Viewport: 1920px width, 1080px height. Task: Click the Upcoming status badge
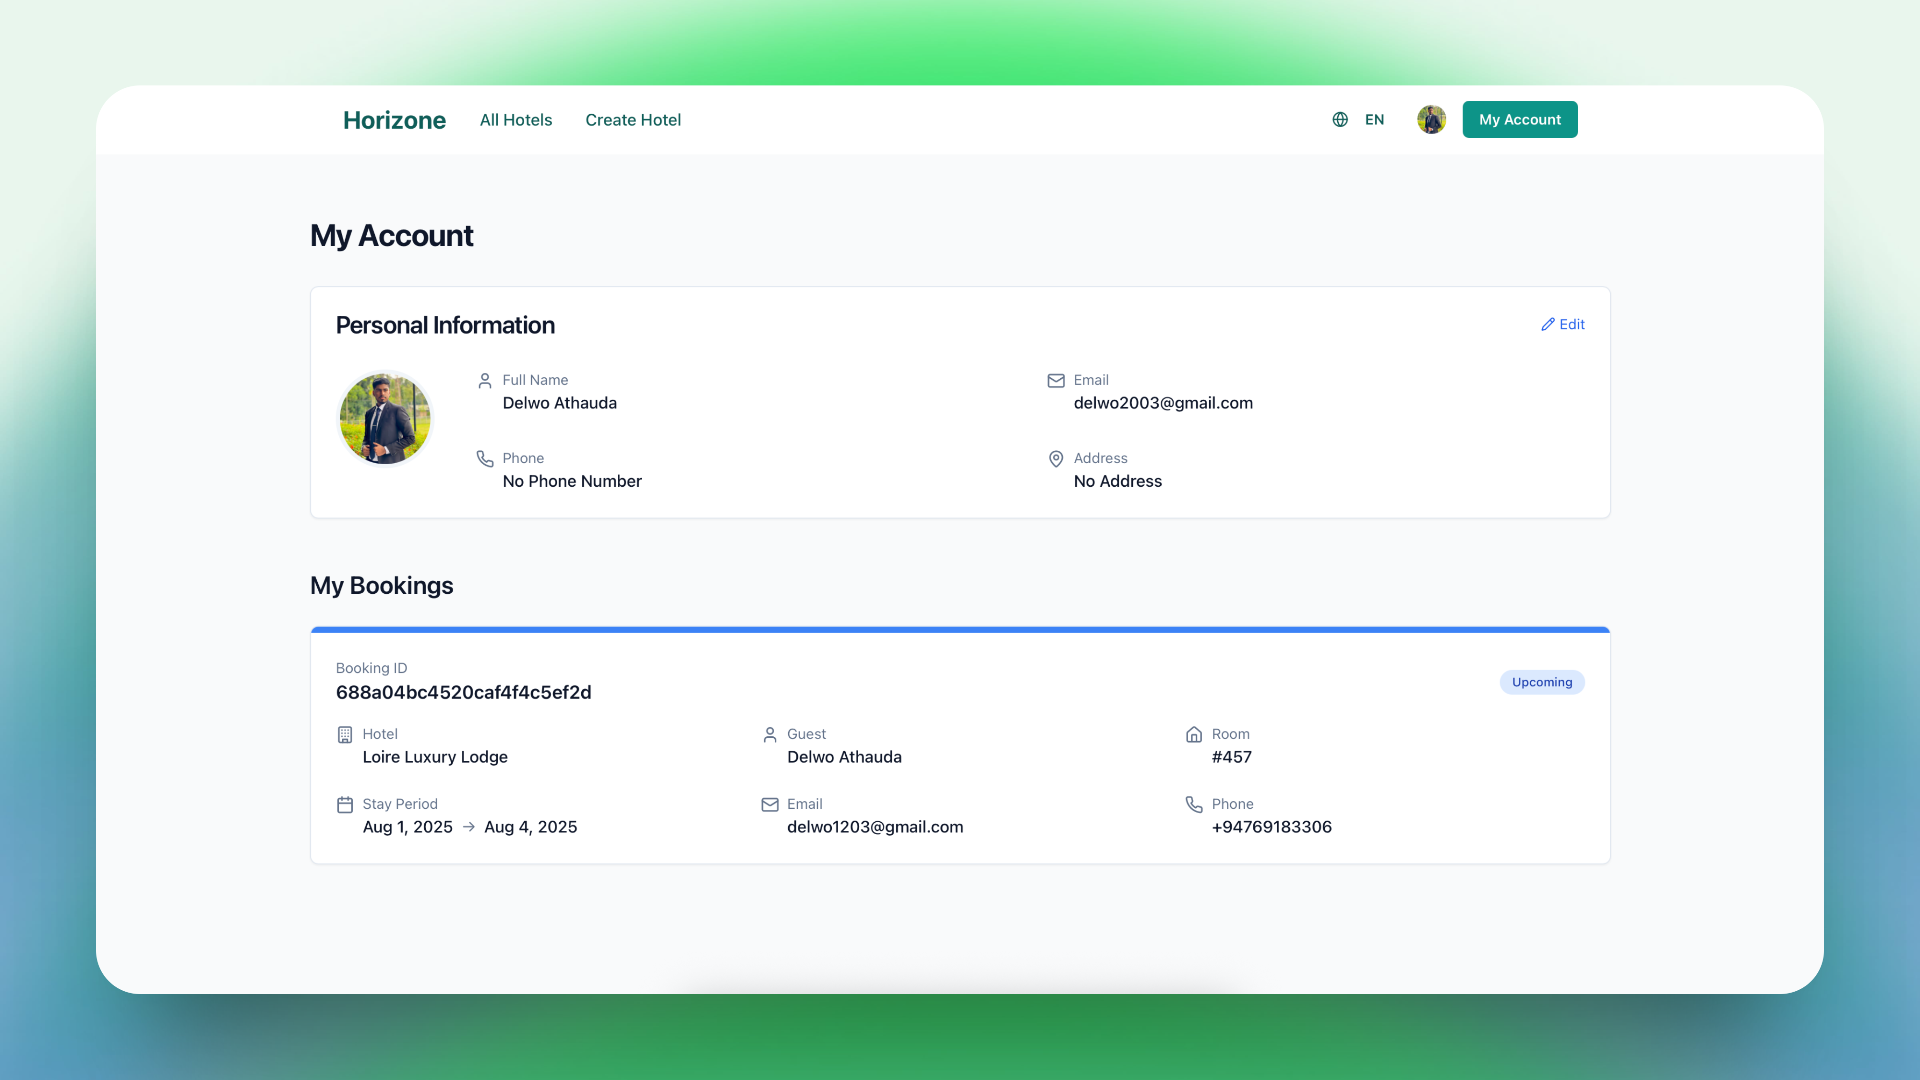click(x=1541, y=682)
